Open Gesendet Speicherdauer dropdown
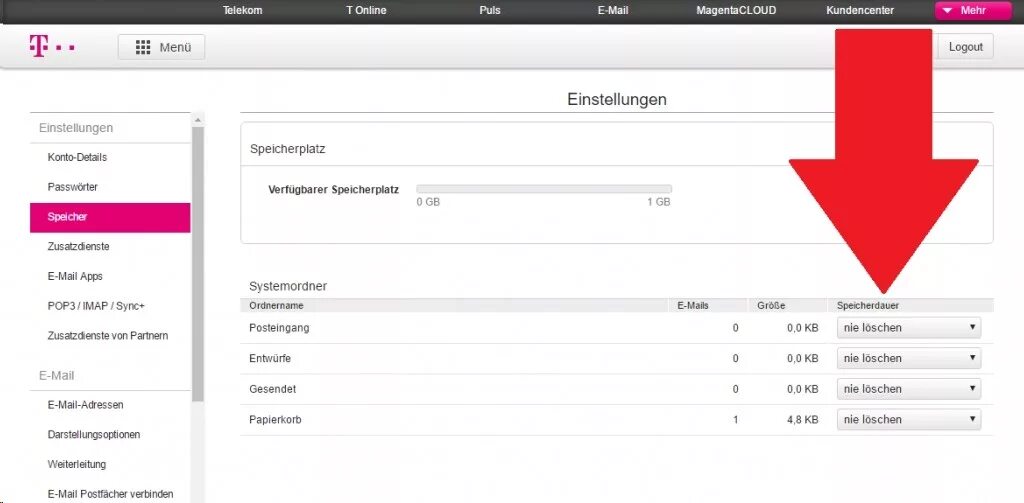Image resolution: width=1024 pixels, height=503 pixels. pos(908,389)
